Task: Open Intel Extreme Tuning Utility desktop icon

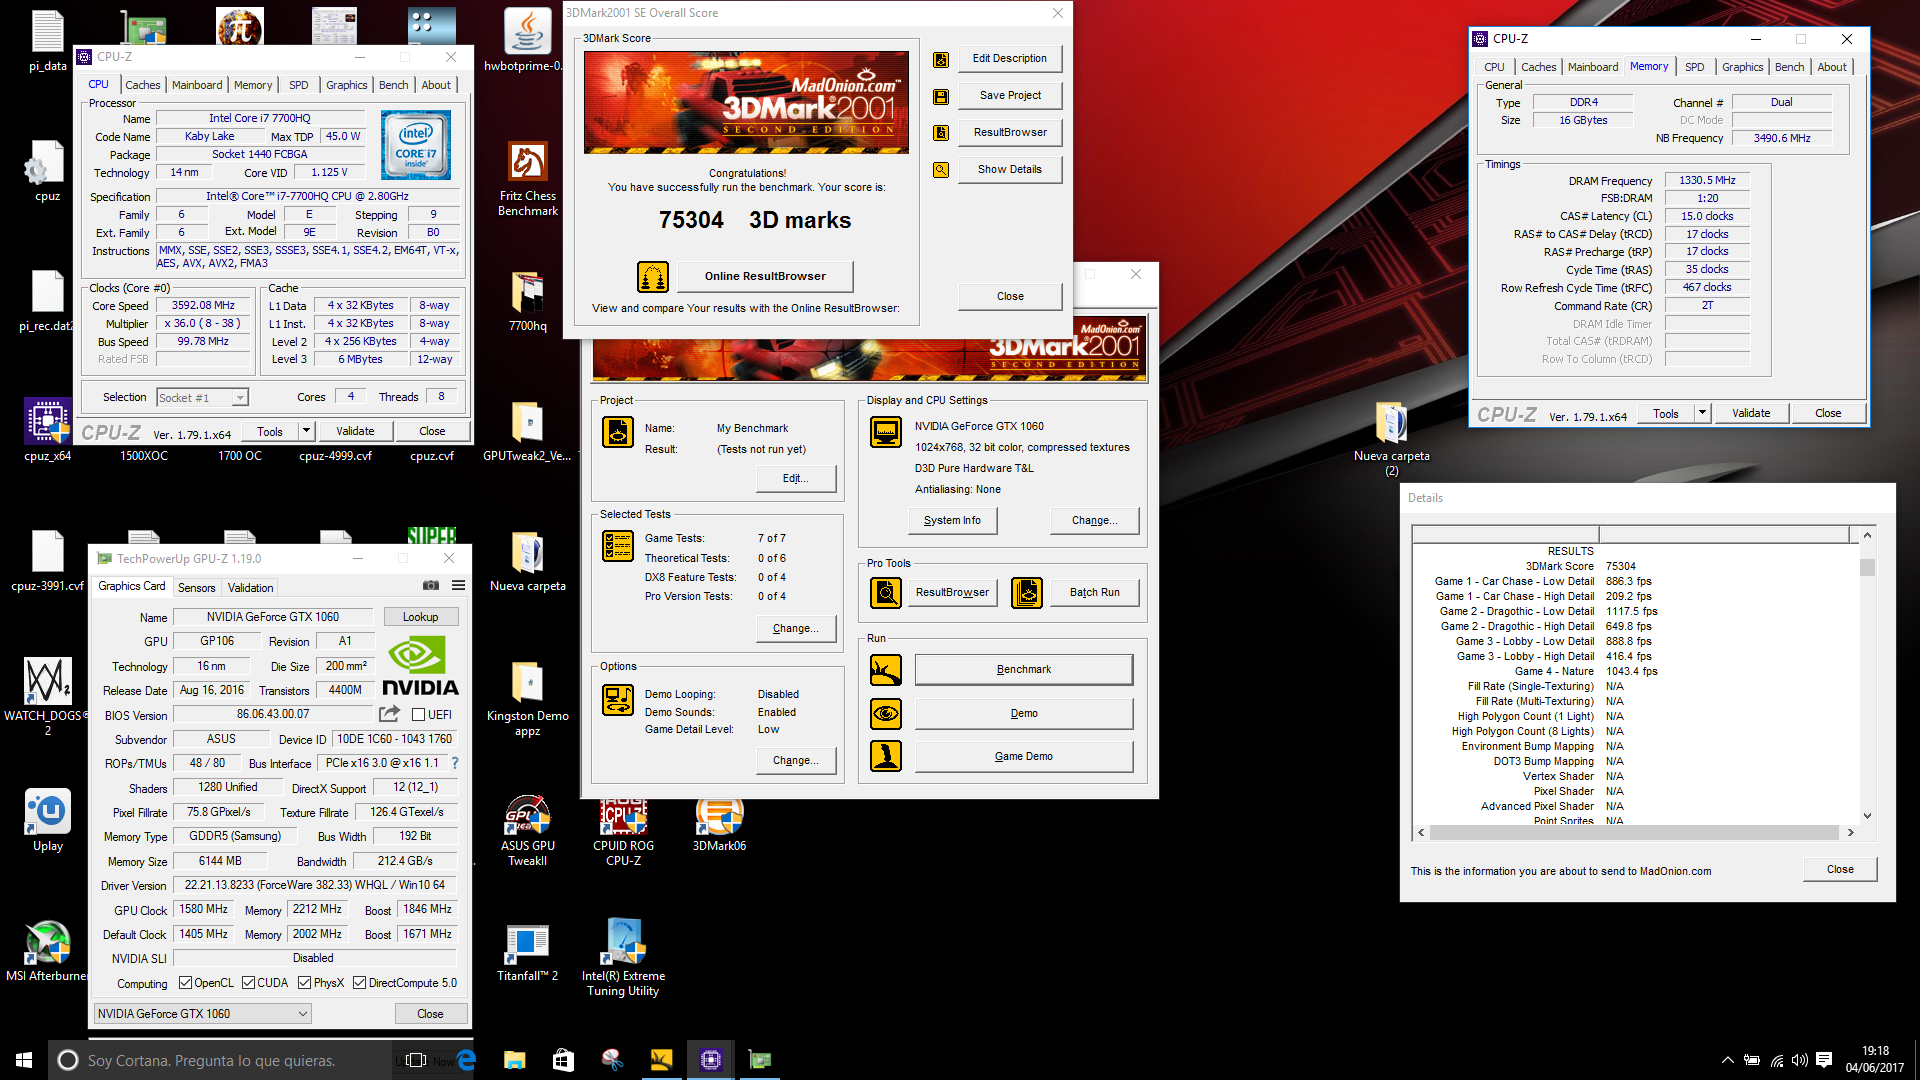Action: (x=623, y=957)
